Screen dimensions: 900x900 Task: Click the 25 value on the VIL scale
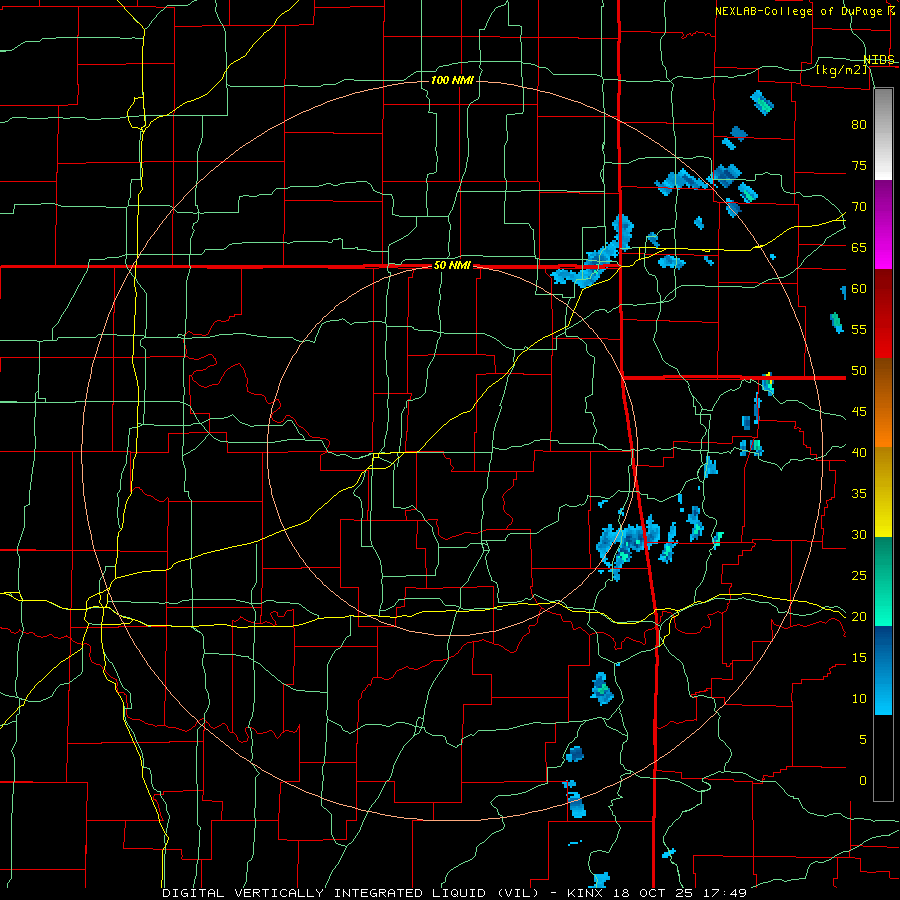(859, 576)
